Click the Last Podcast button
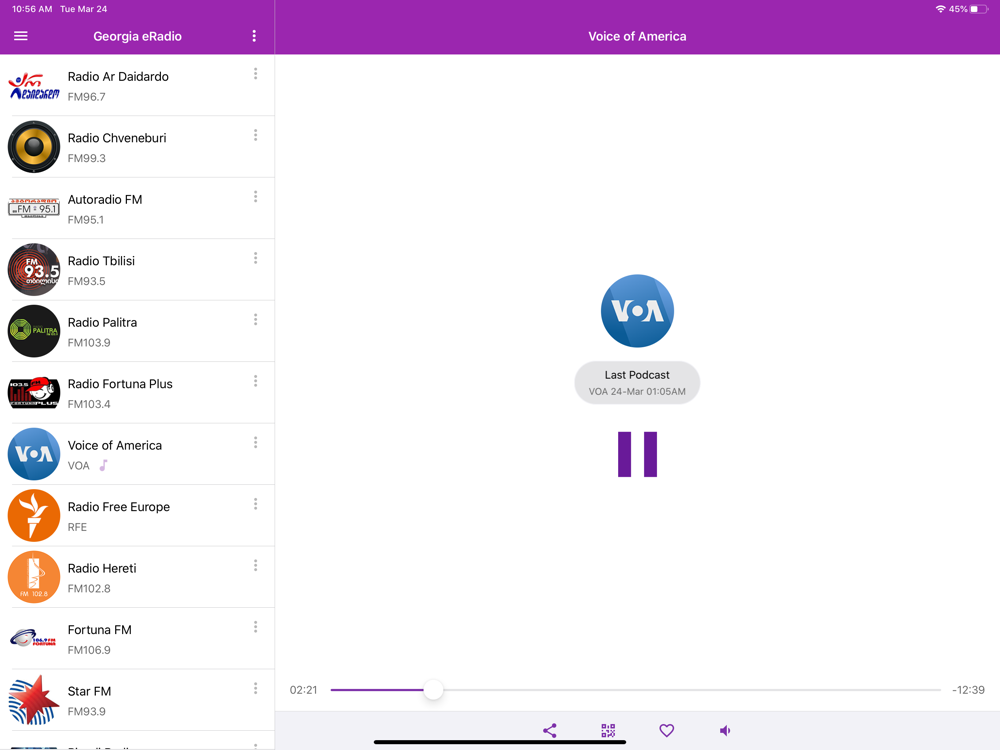Screen dimensions: 1000x750 pos(637,383)
